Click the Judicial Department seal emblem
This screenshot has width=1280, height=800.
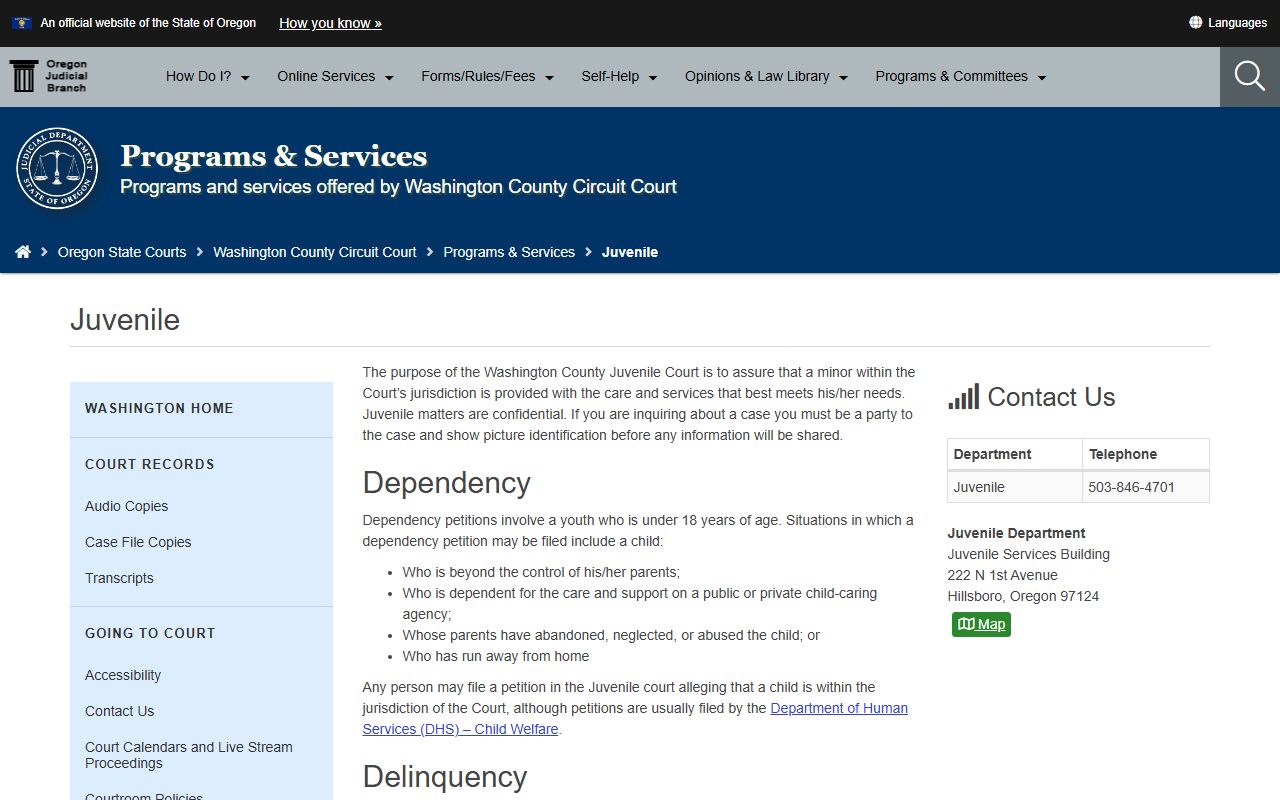click(58, 168)
